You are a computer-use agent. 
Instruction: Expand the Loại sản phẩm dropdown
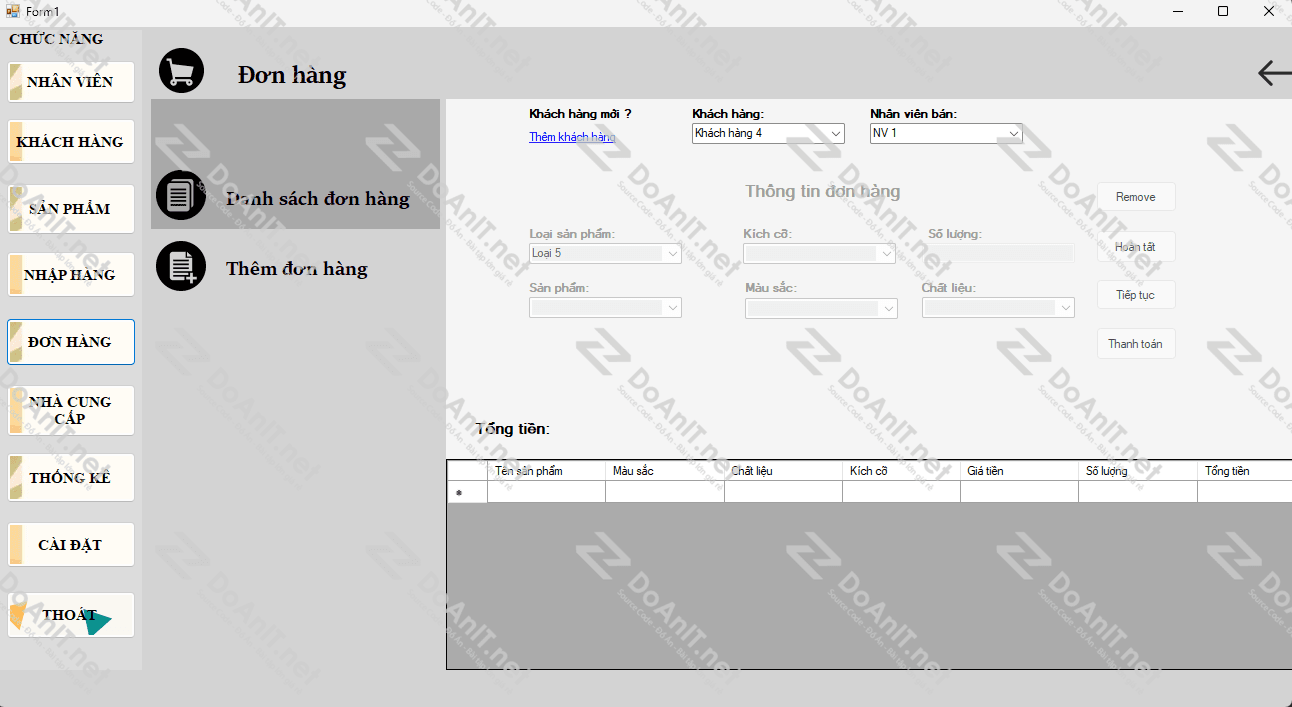672,254
